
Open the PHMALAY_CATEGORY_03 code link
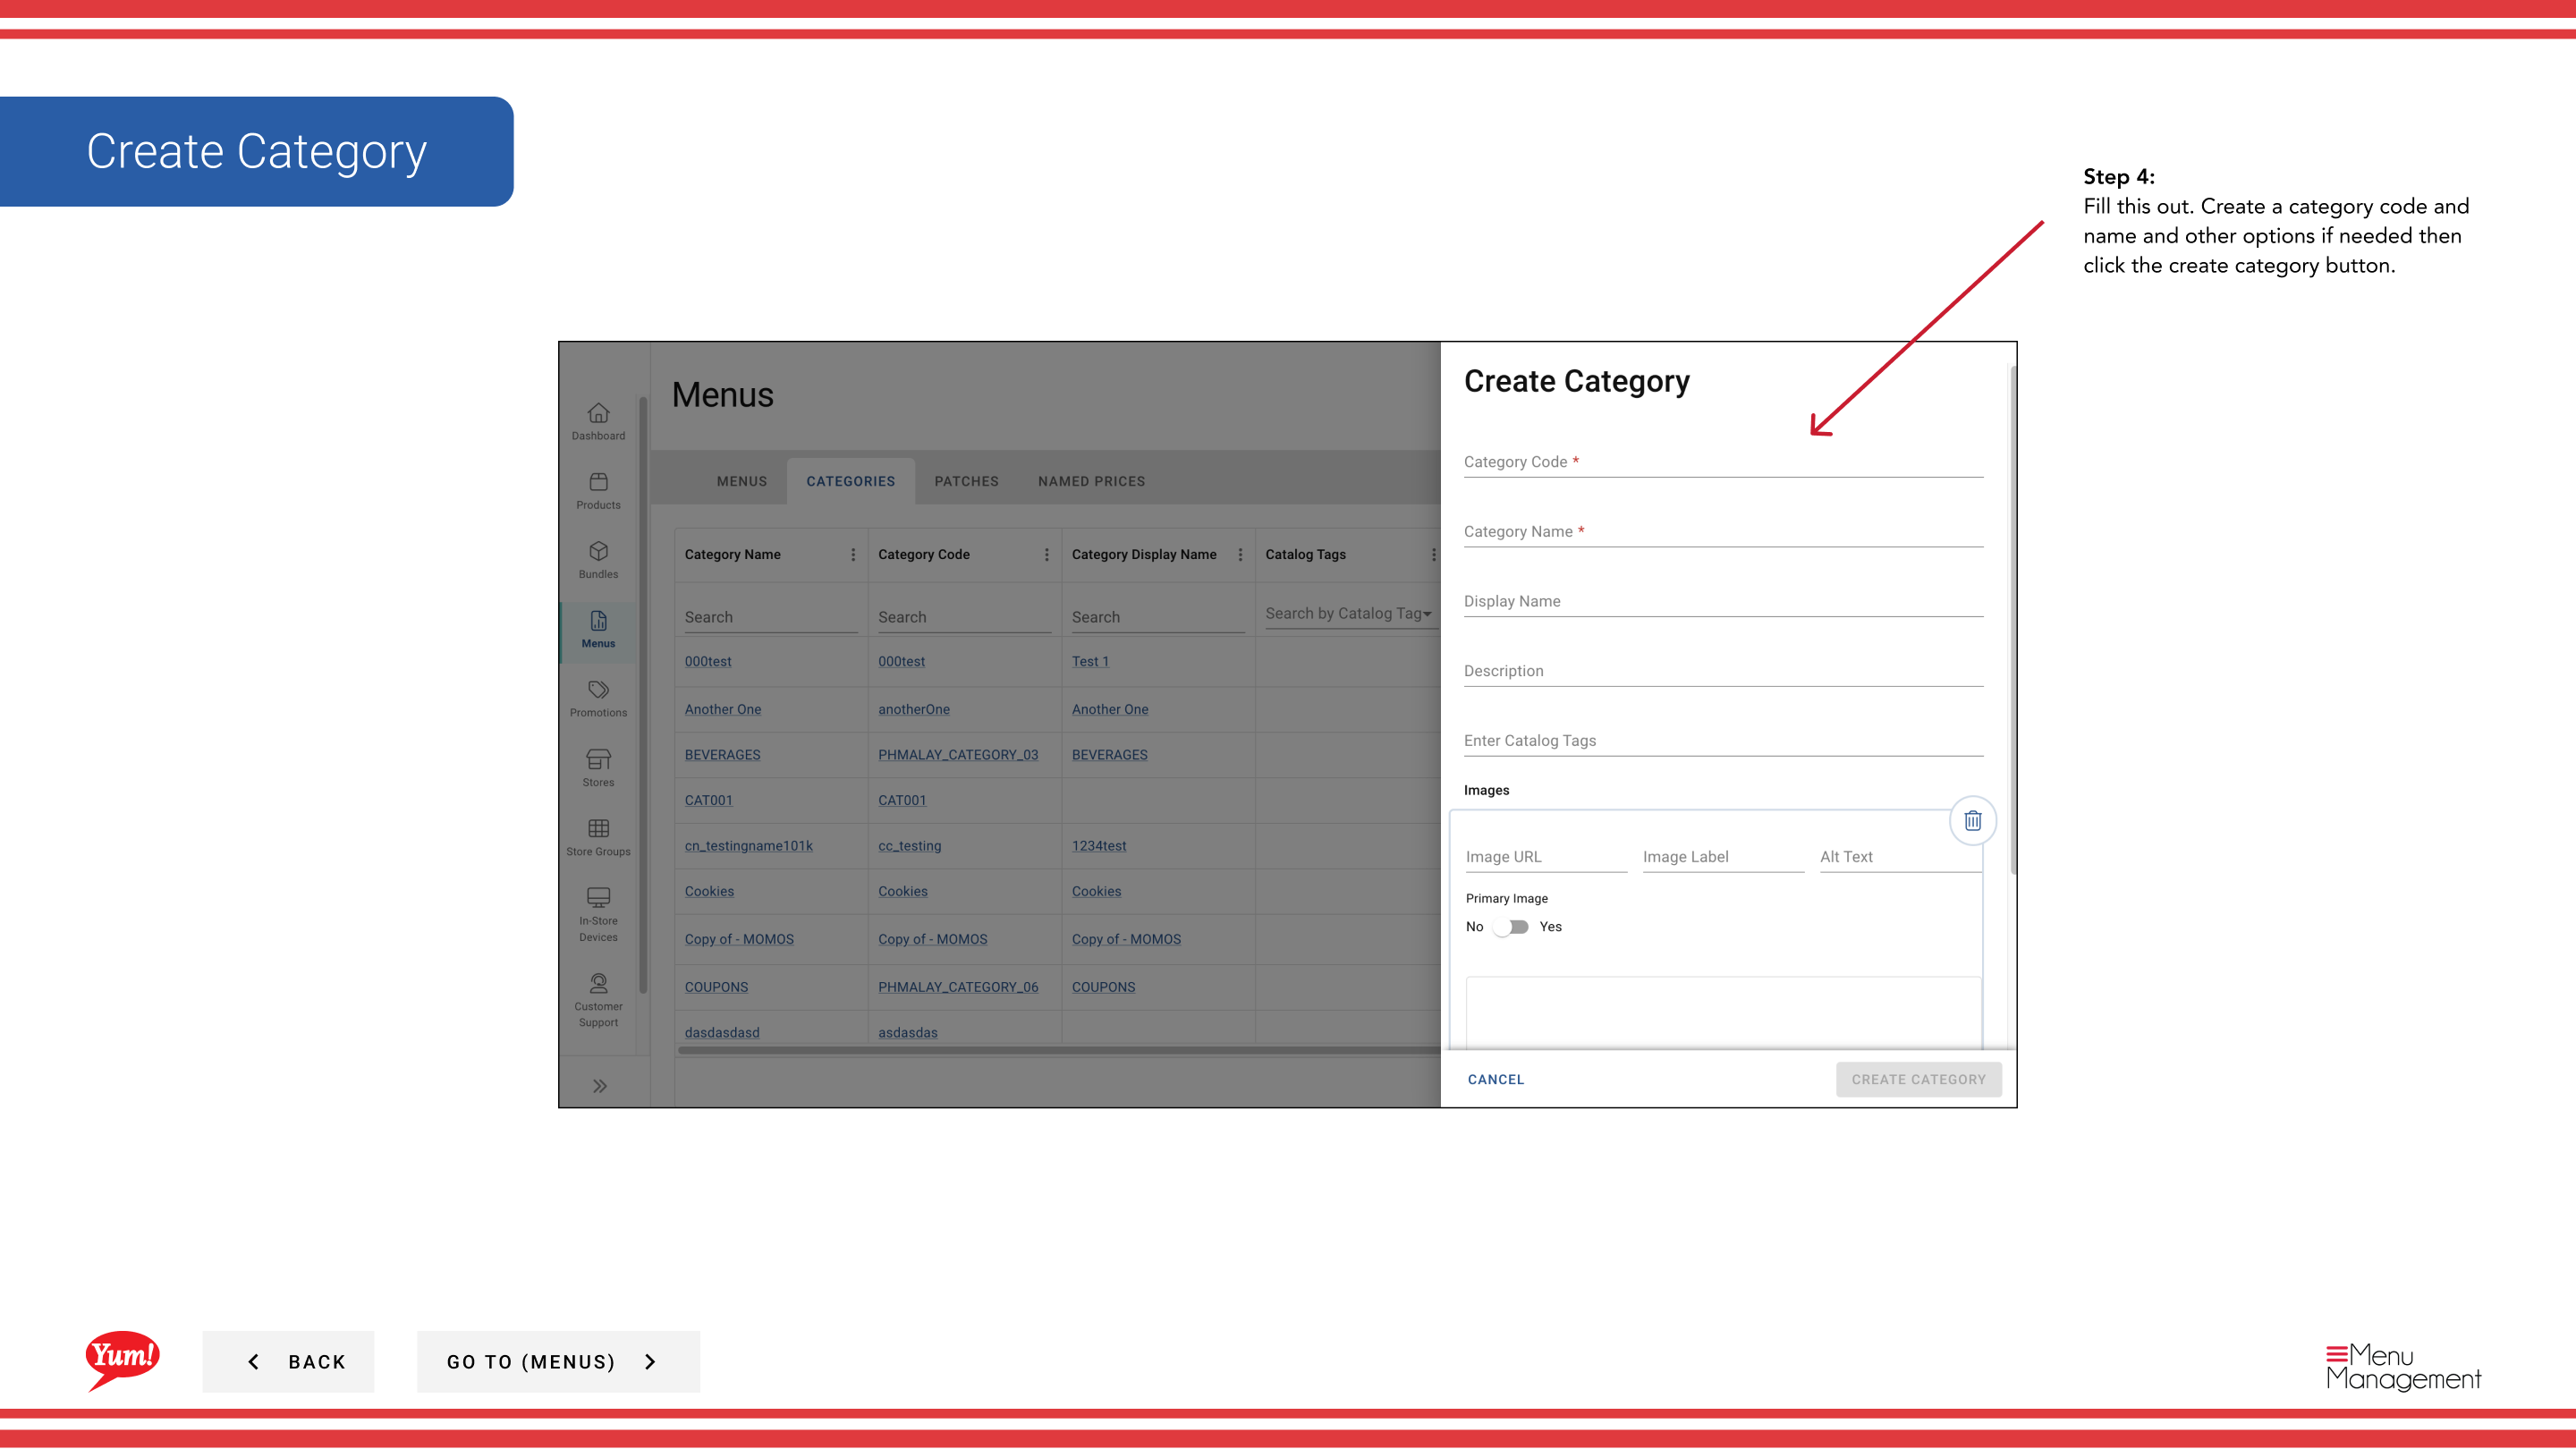958,755
